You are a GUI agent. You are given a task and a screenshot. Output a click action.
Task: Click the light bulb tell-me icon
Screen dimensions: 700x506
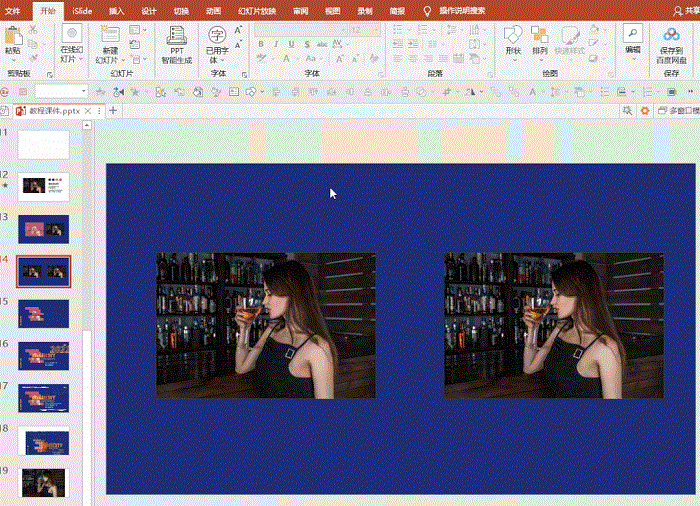click(x=427, y=11)
